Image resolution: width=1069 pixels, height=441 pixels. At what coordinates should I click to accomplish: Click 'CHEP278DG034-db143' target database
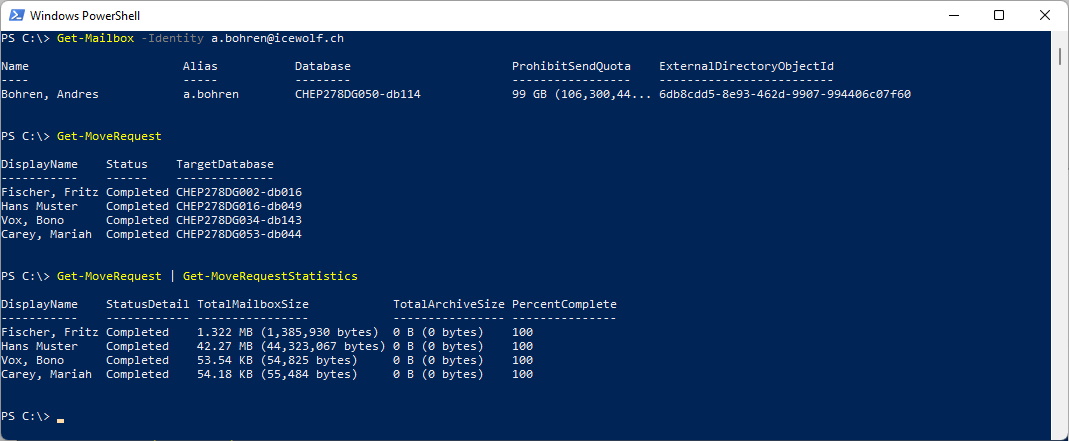click(239, 220)
